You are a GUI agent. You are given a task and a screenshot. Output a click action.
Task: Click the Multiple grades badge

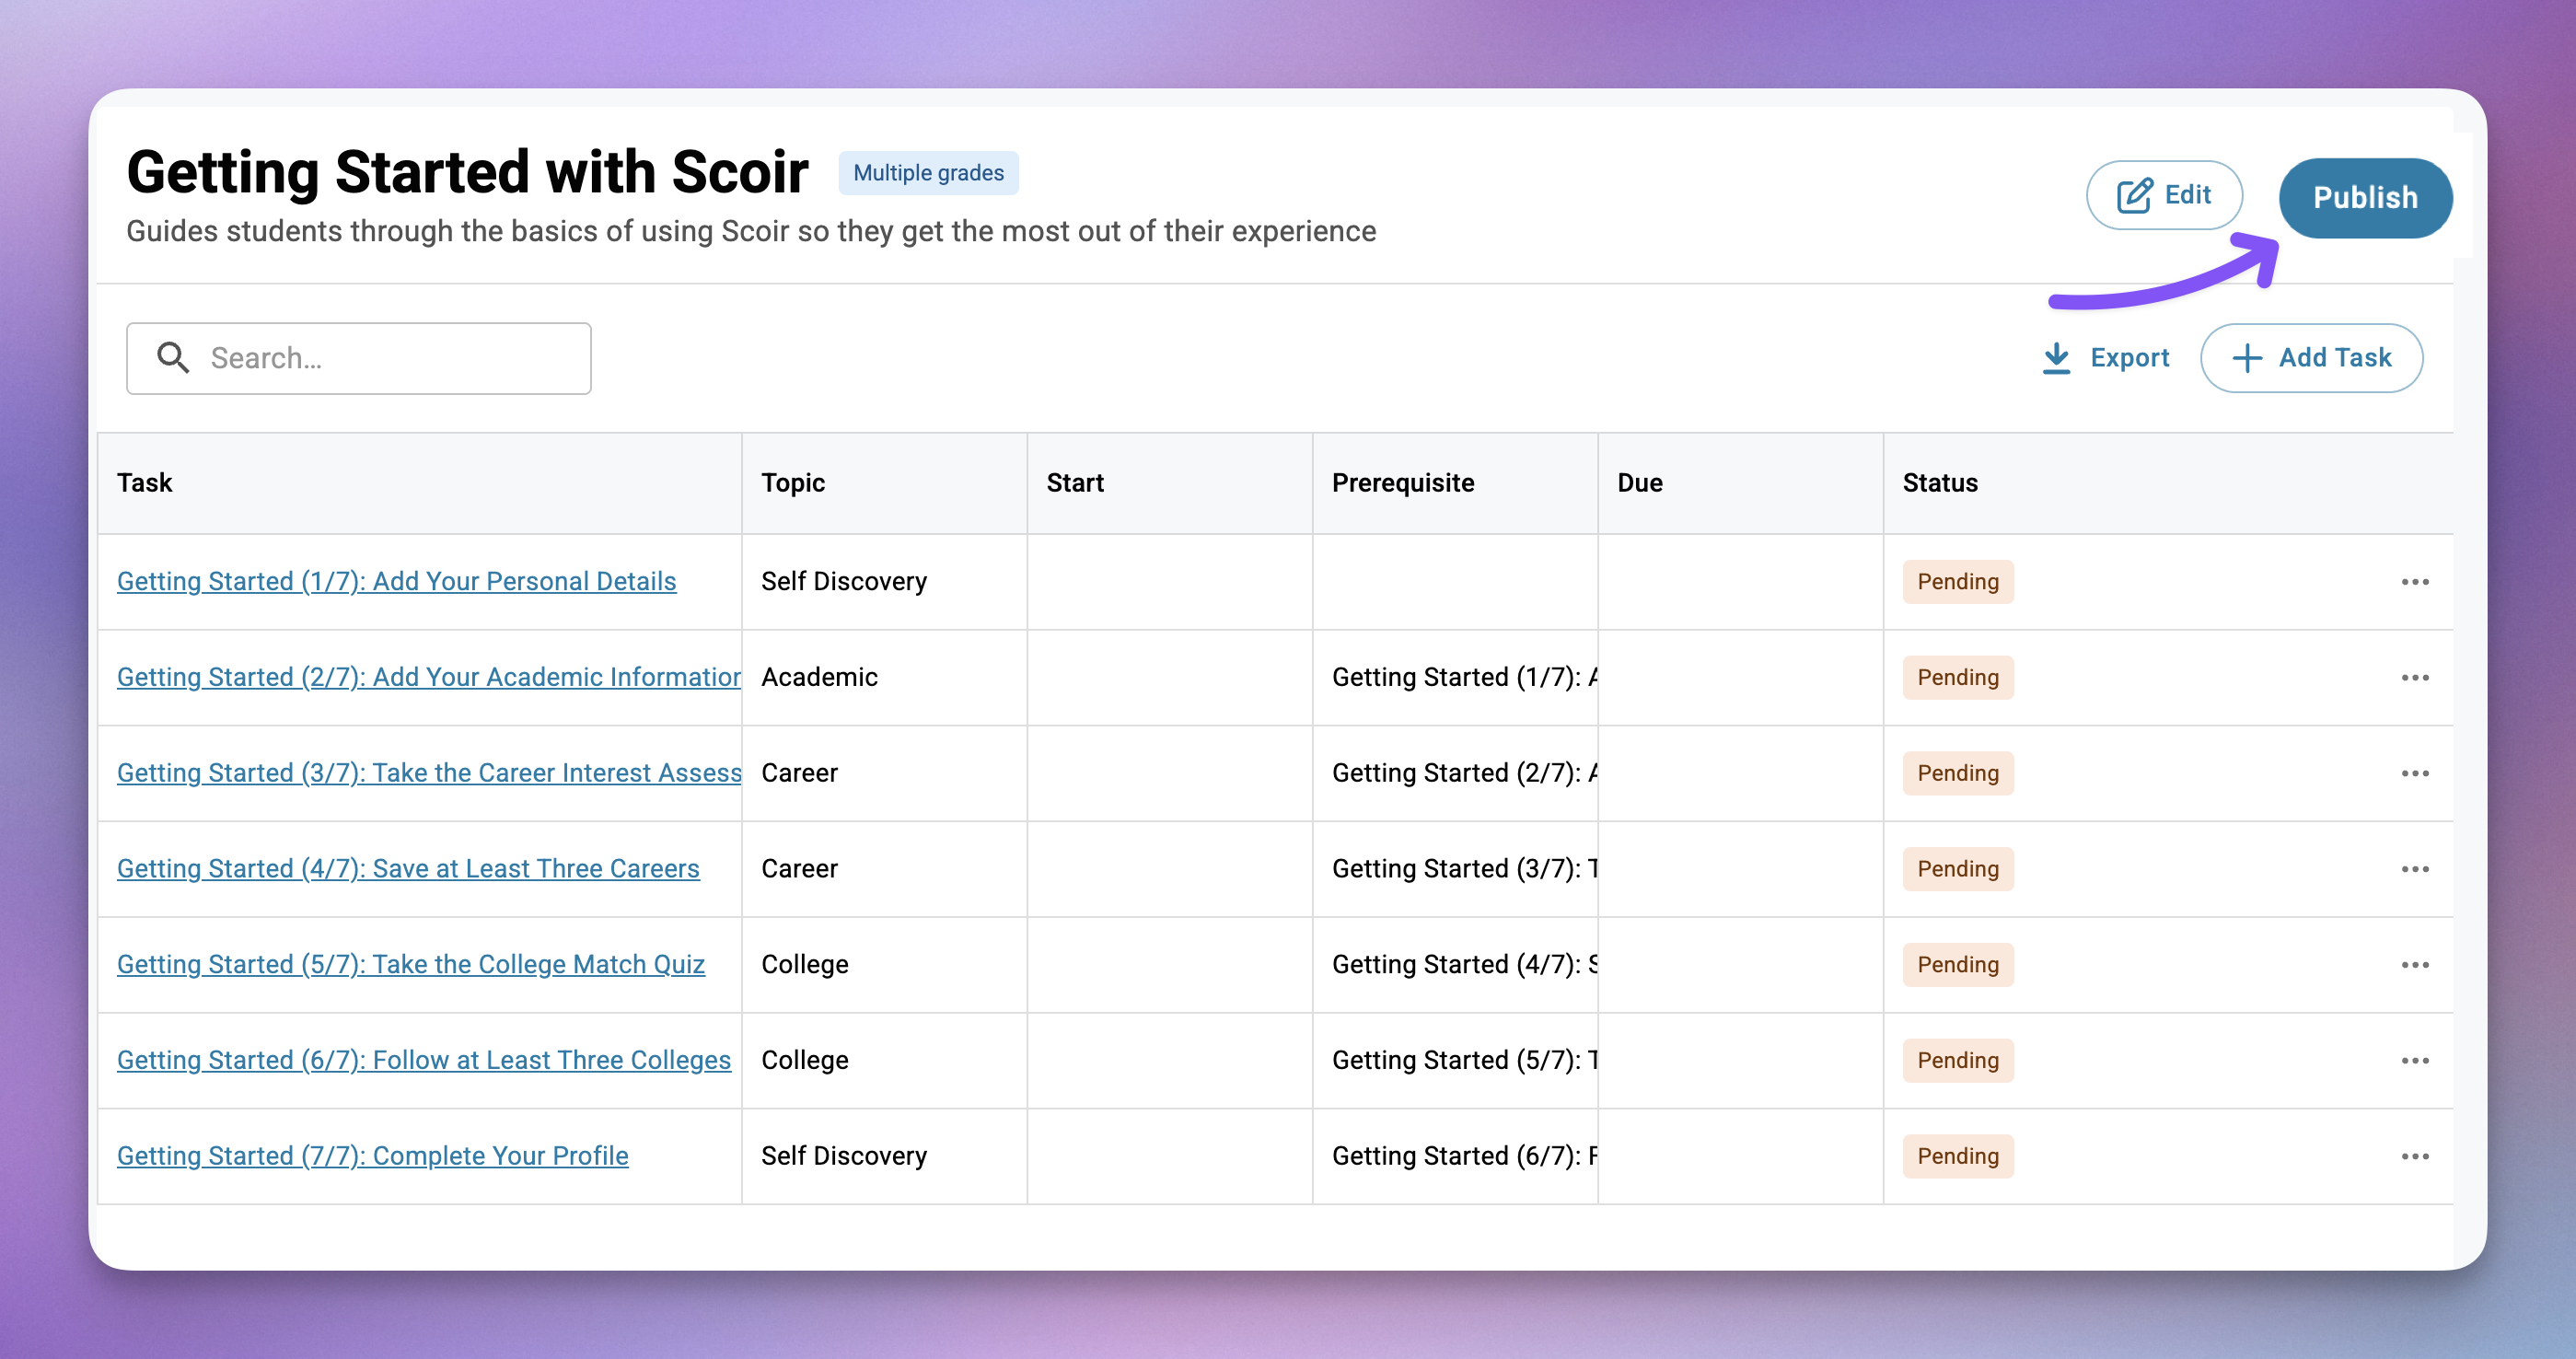927,173
